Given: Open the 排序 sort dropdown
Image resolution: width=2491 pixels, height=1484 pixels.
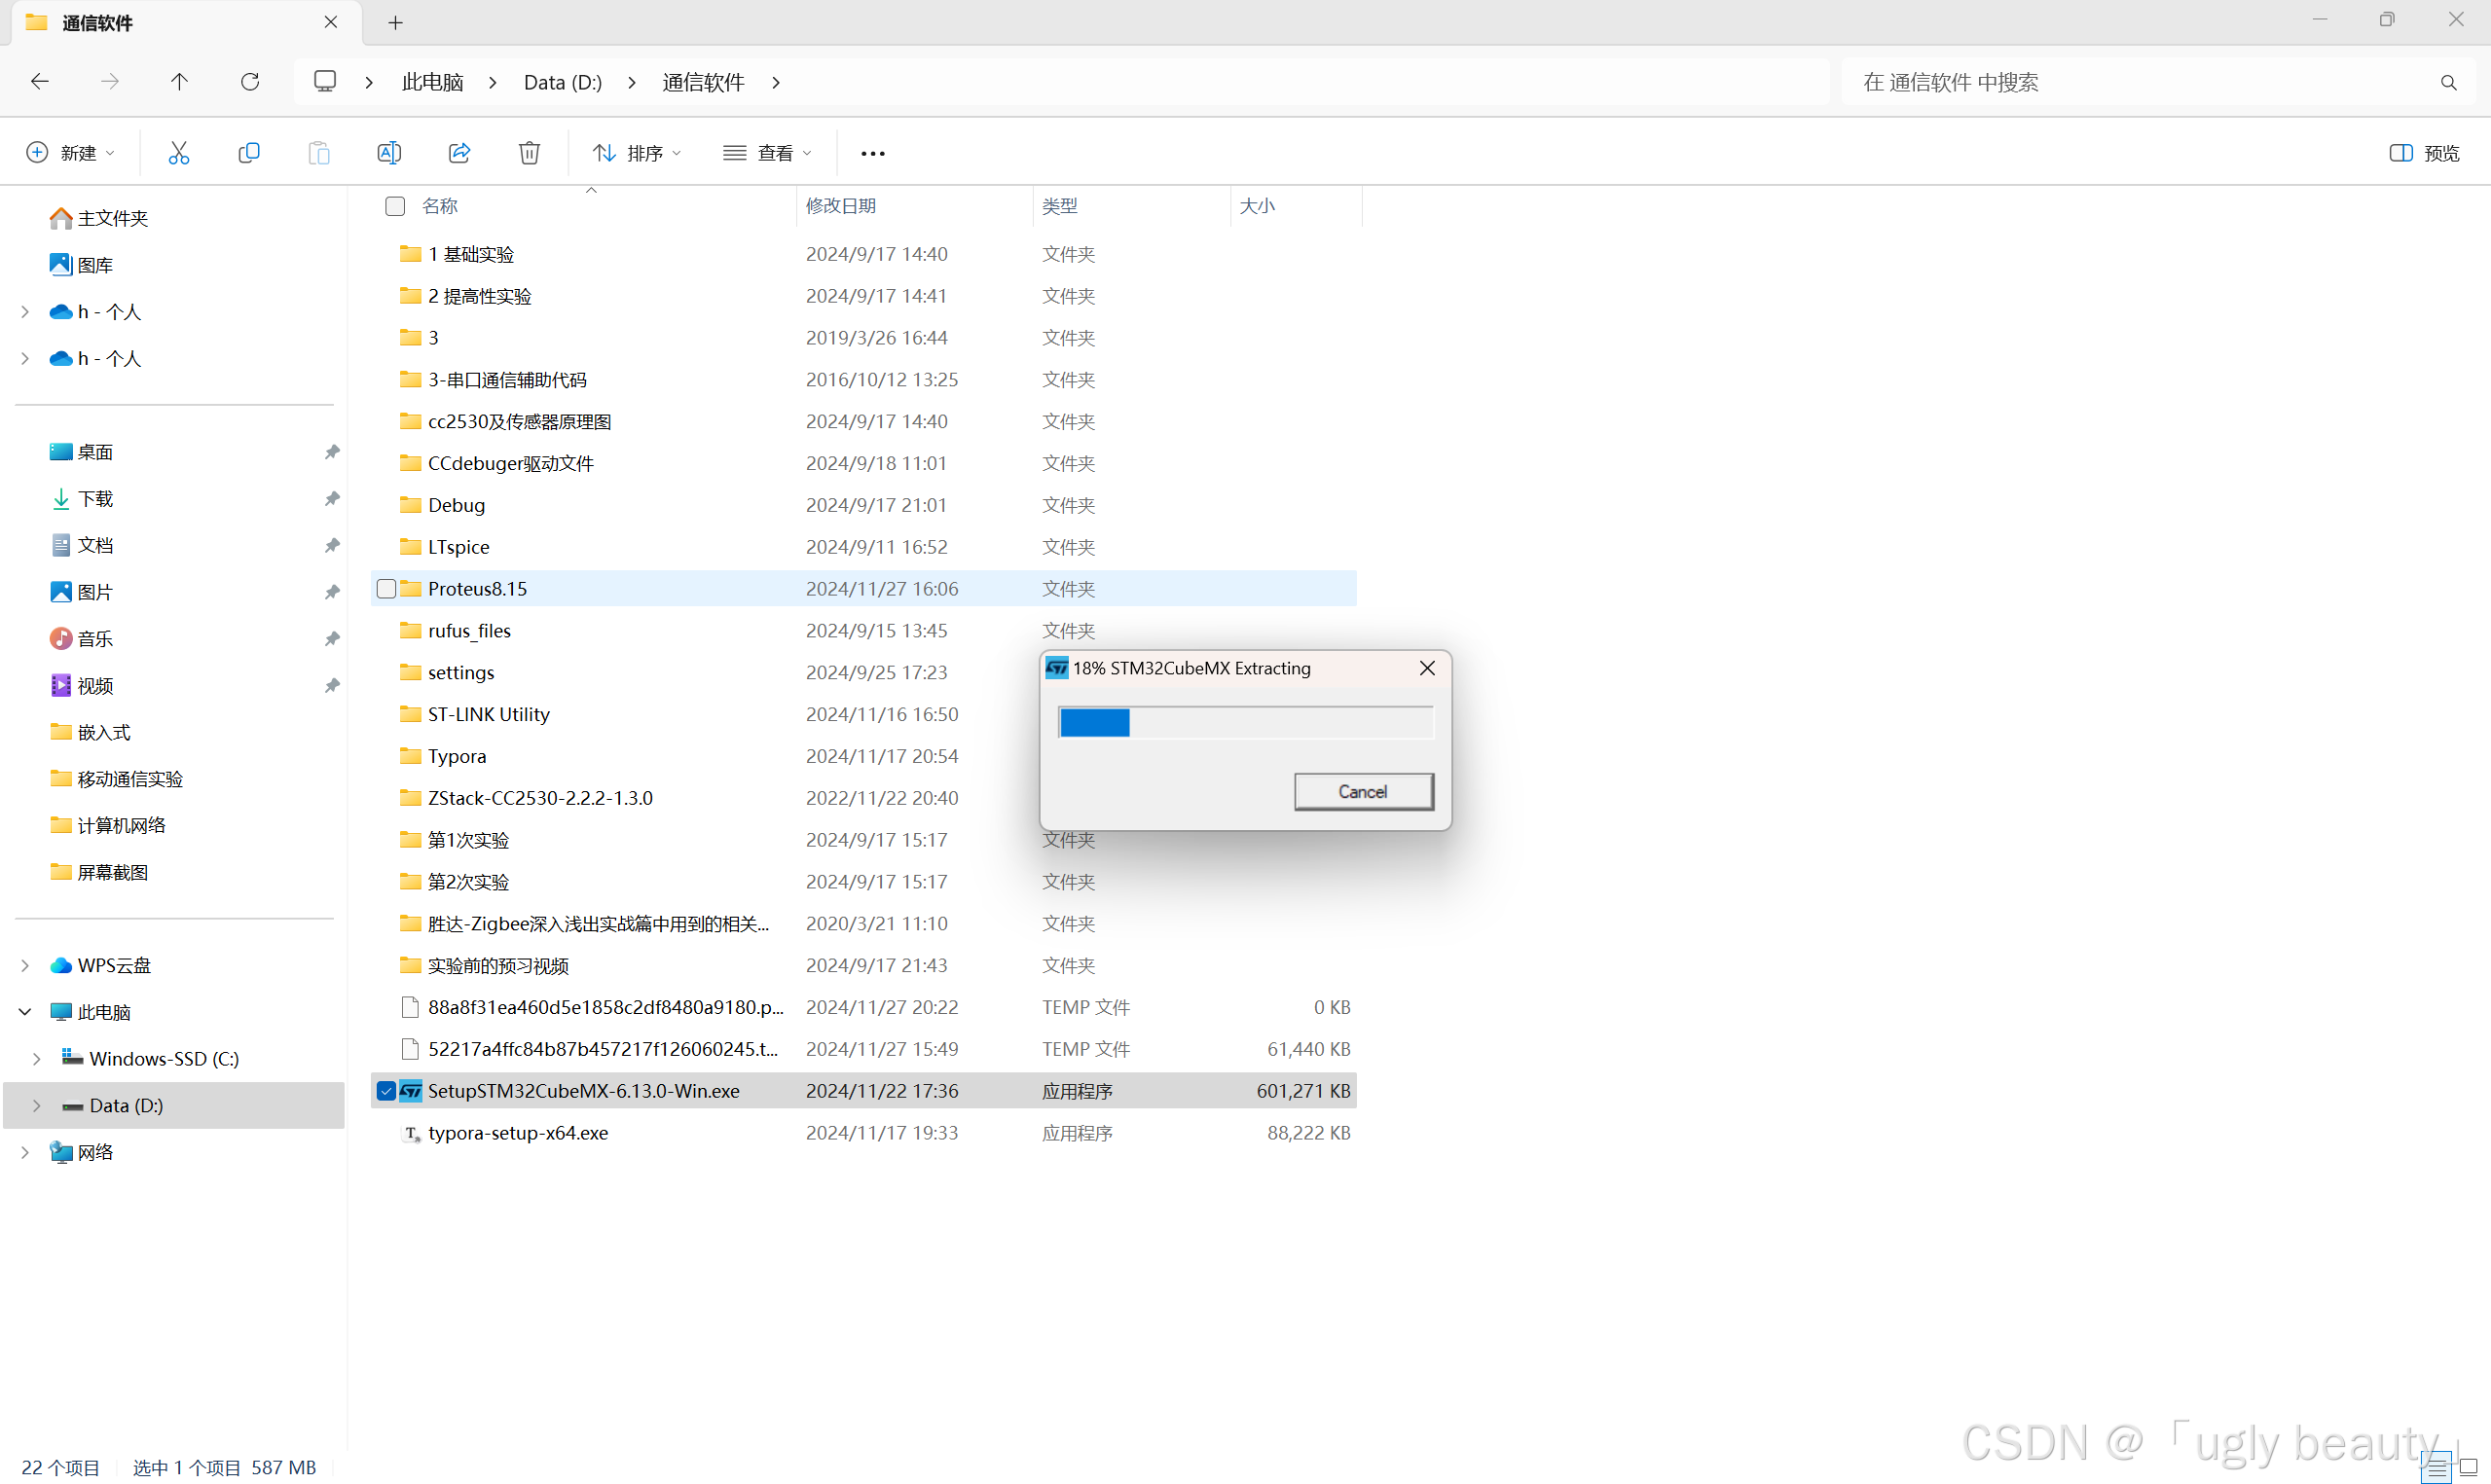Looking at the screenshot, I should (x=637, y=153).
